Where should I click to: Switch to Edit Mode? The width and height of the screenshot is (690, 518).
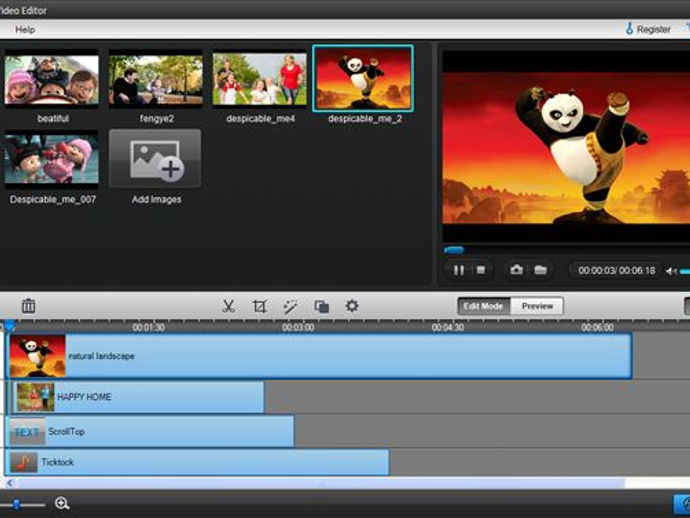click(483, 306)
